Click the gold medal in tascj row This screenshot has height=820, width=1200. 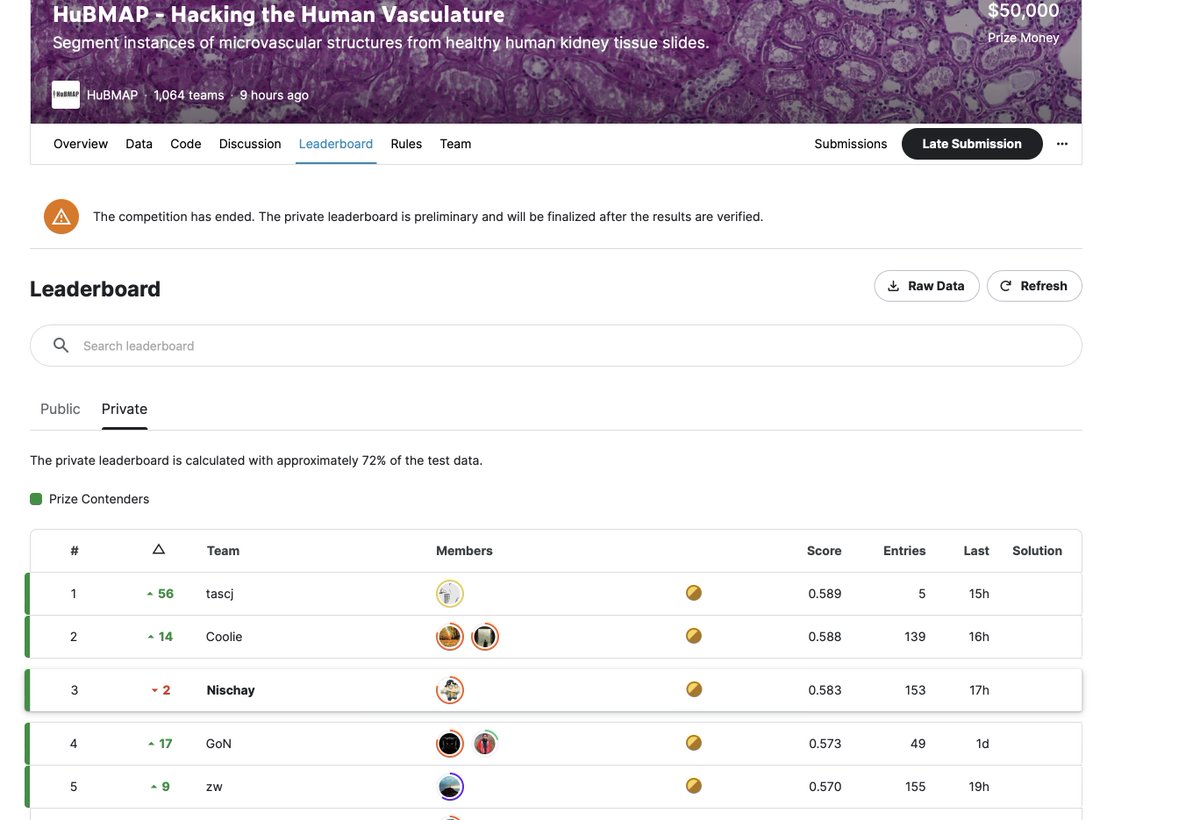pos(694,593)
